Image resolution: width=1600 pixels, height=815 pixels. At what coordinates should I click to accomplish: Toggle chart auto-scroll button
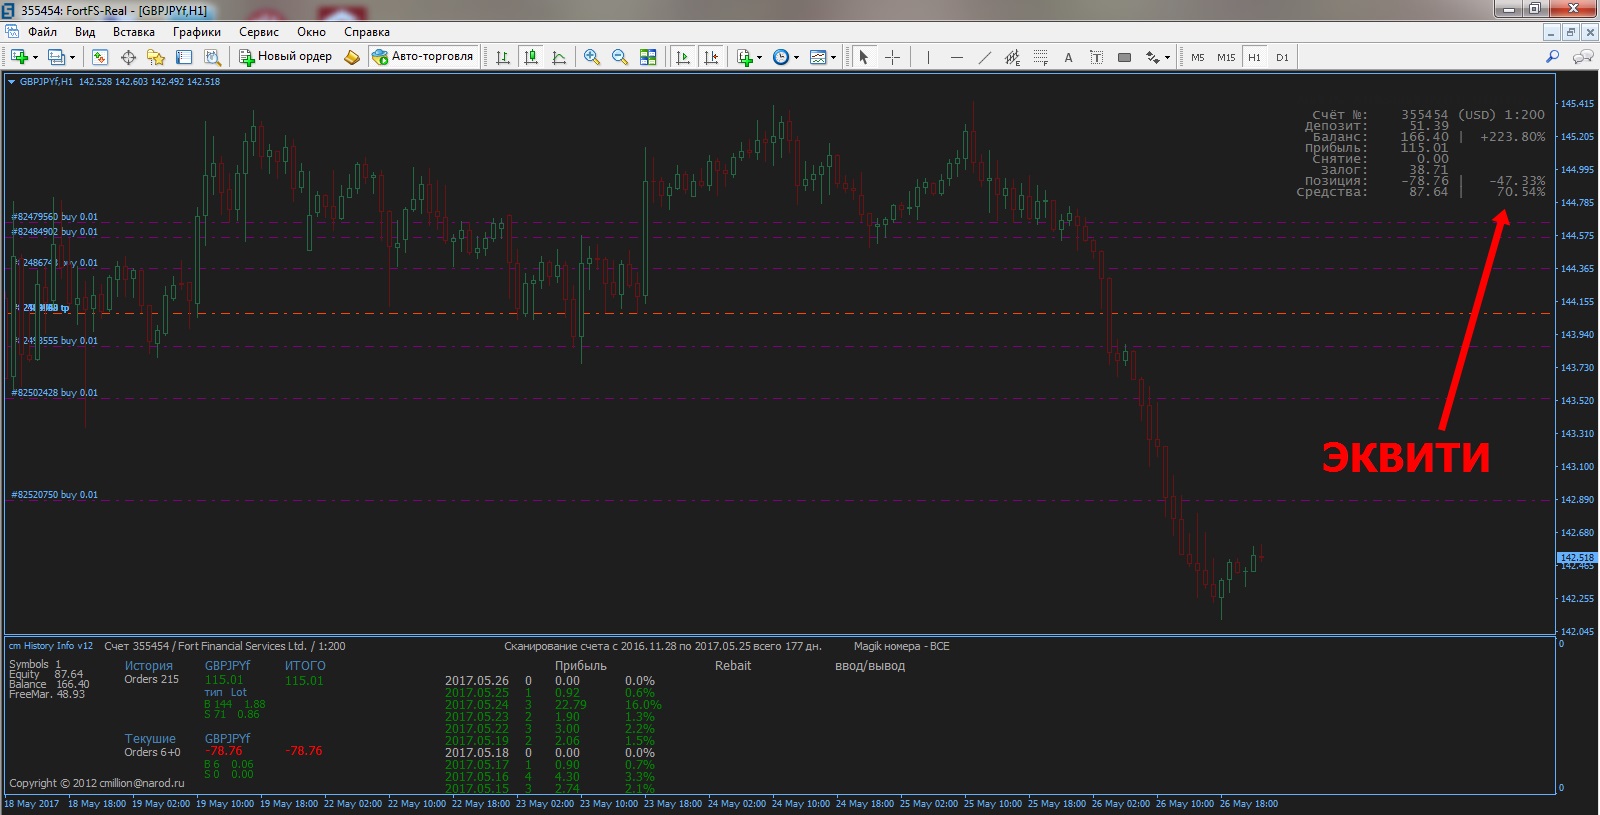coord(683,57)
